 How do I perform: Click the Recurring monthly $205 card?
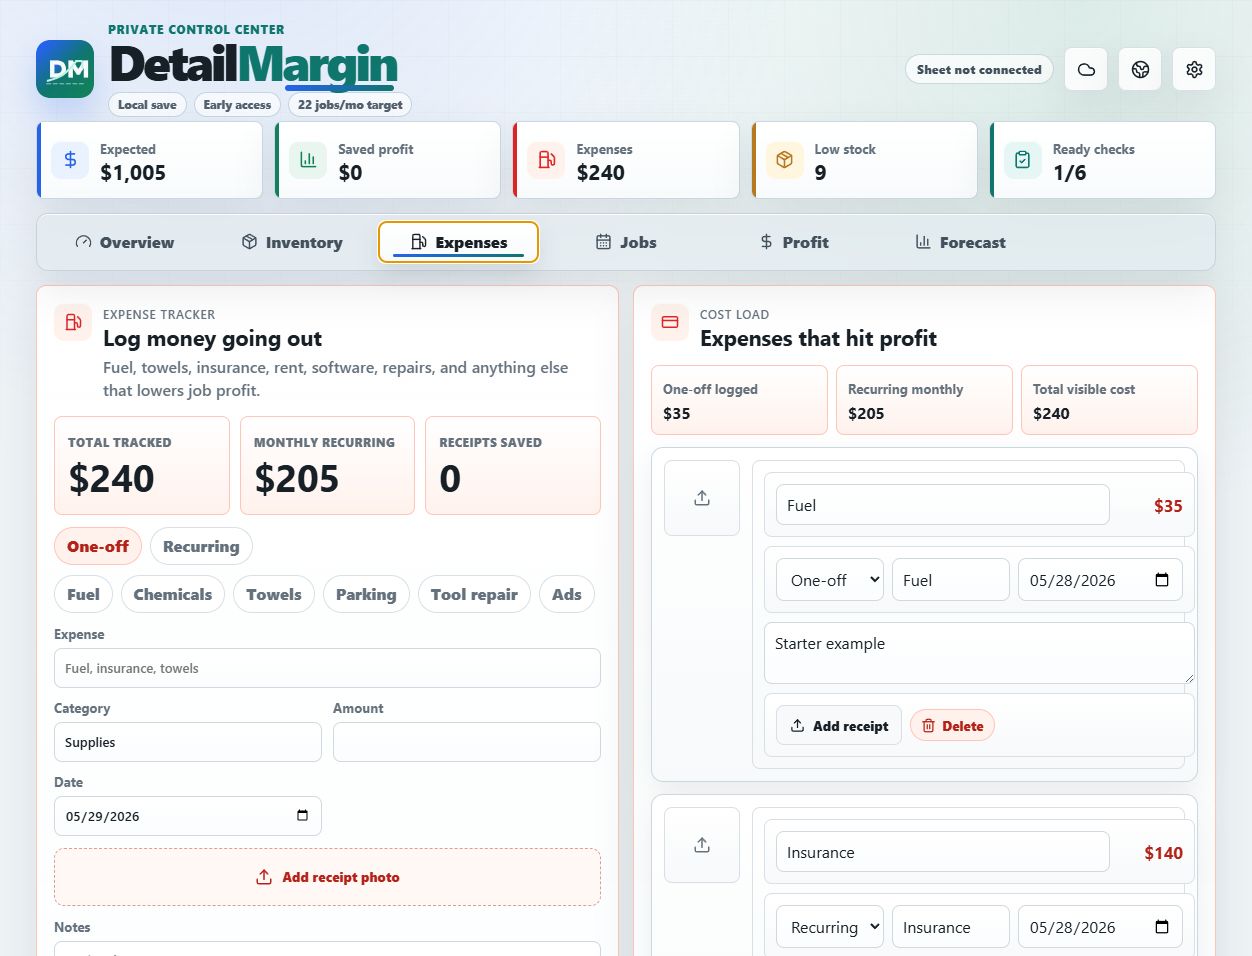[x=924, y=400]
